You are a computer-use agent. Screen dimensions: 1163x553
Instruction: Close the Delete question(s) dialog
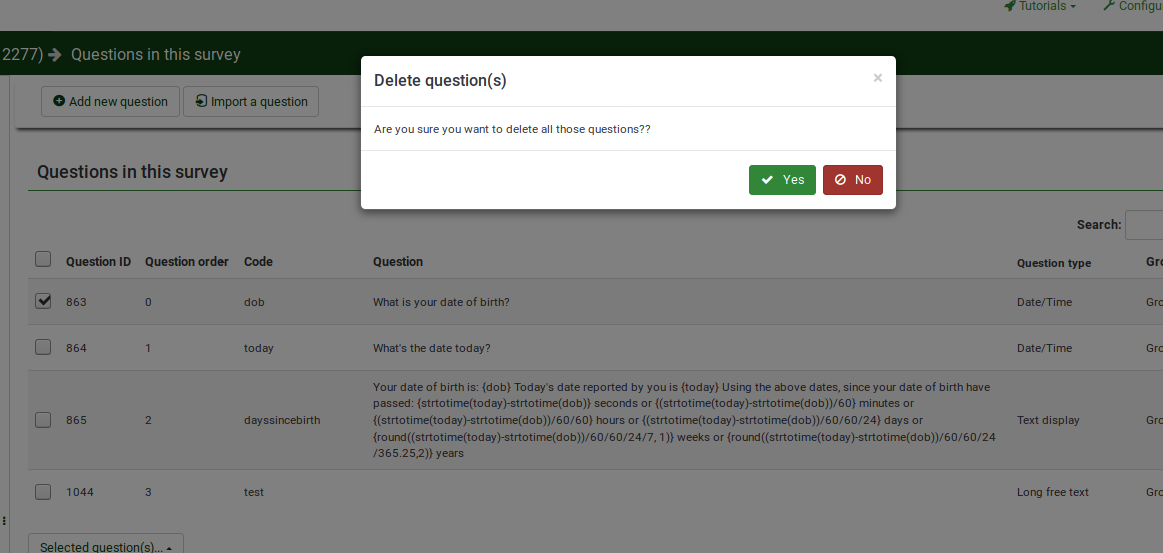click(878, 78)
